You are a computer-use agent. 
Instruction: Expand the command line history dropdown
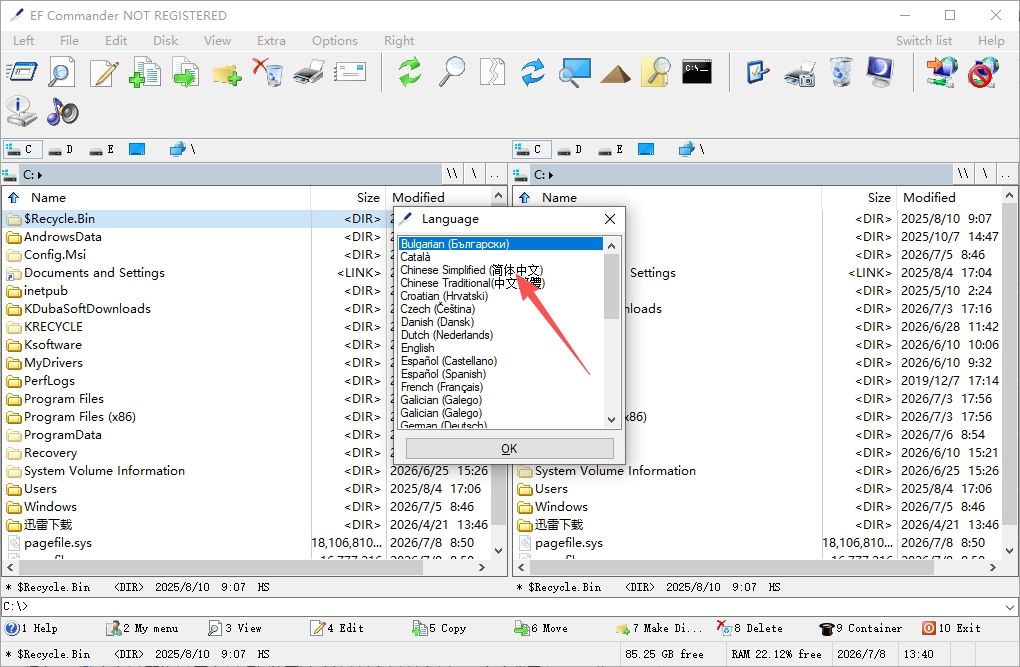pyautogui.click(x=1010, y=607)
